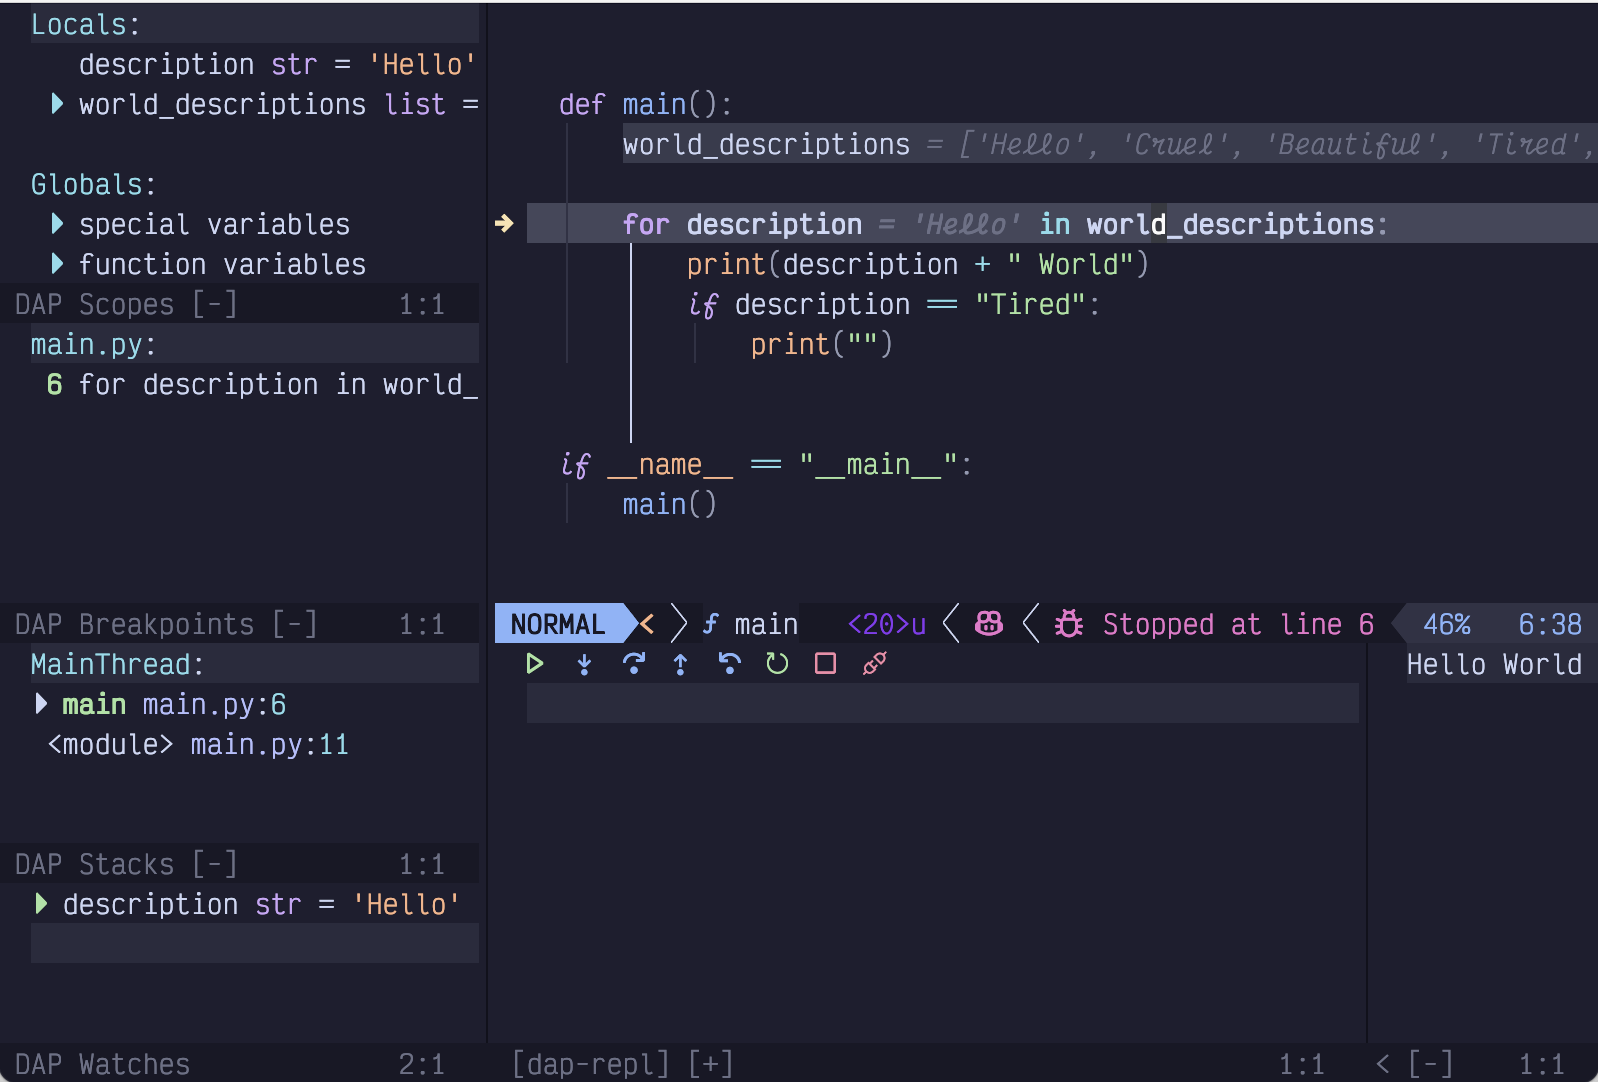
Task: Select the DAP Watches window title
Action: pyautogui.click(x=102, y=1064)
